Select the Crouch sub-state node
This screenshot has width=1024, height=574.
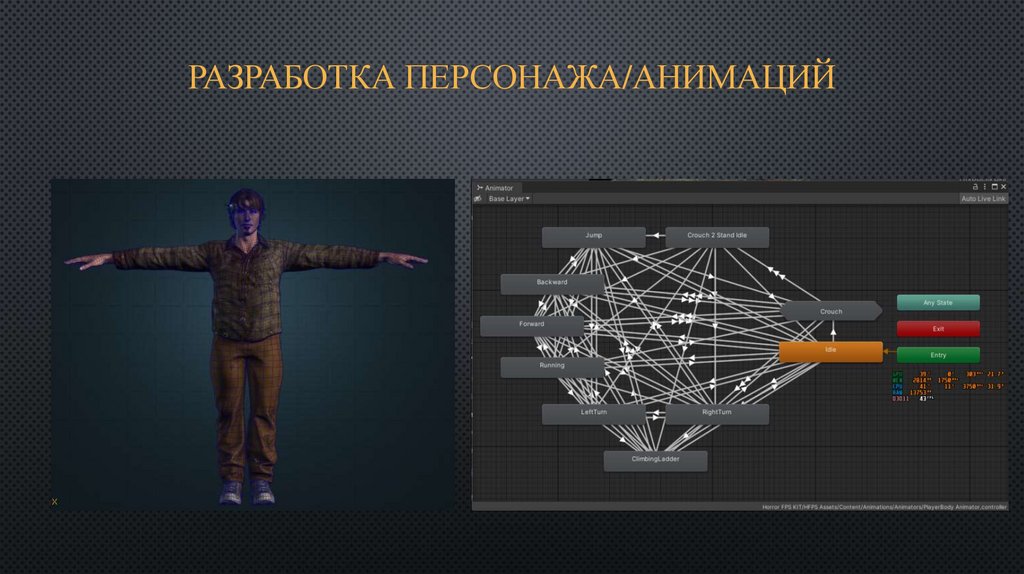831,311
